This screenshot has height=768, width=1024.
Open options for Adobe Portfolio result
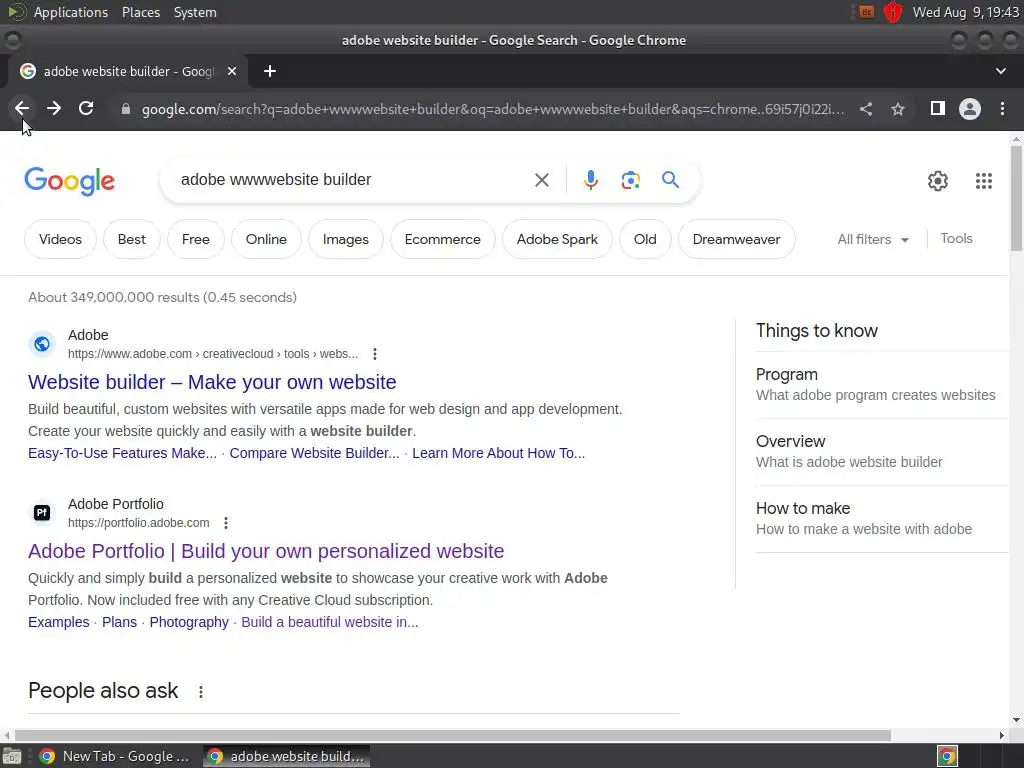pyautogui.click(x=226, y=523)
